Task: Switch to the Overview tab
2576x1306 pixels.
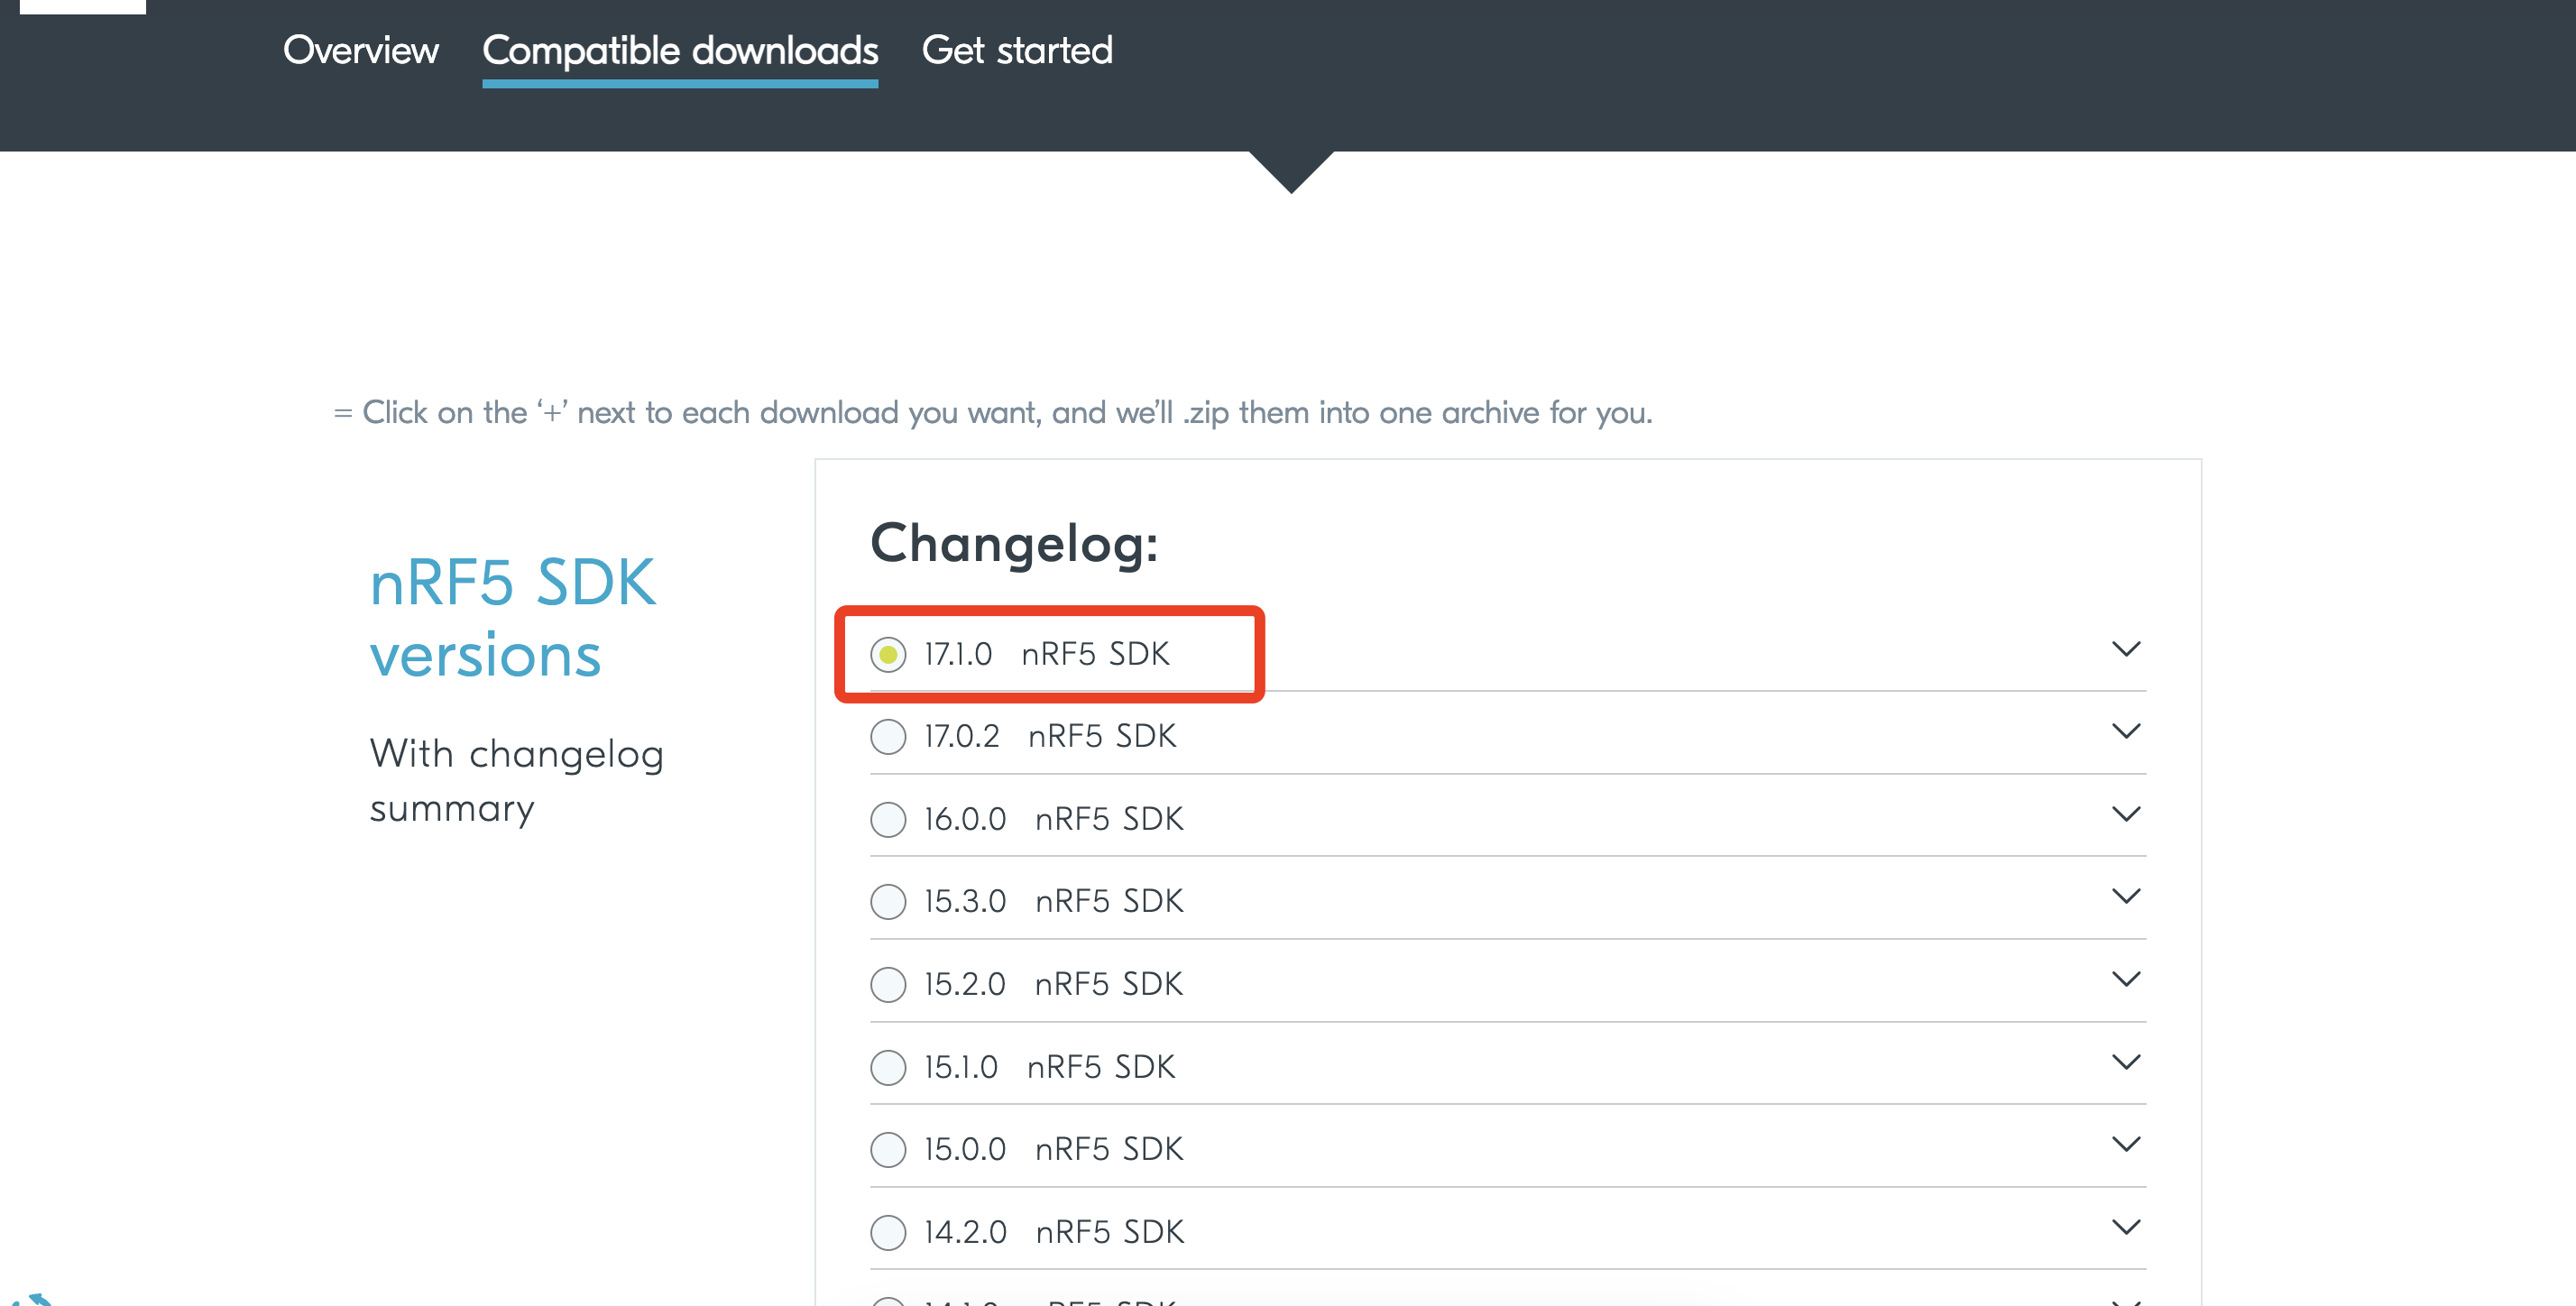Action: (361, 50)
